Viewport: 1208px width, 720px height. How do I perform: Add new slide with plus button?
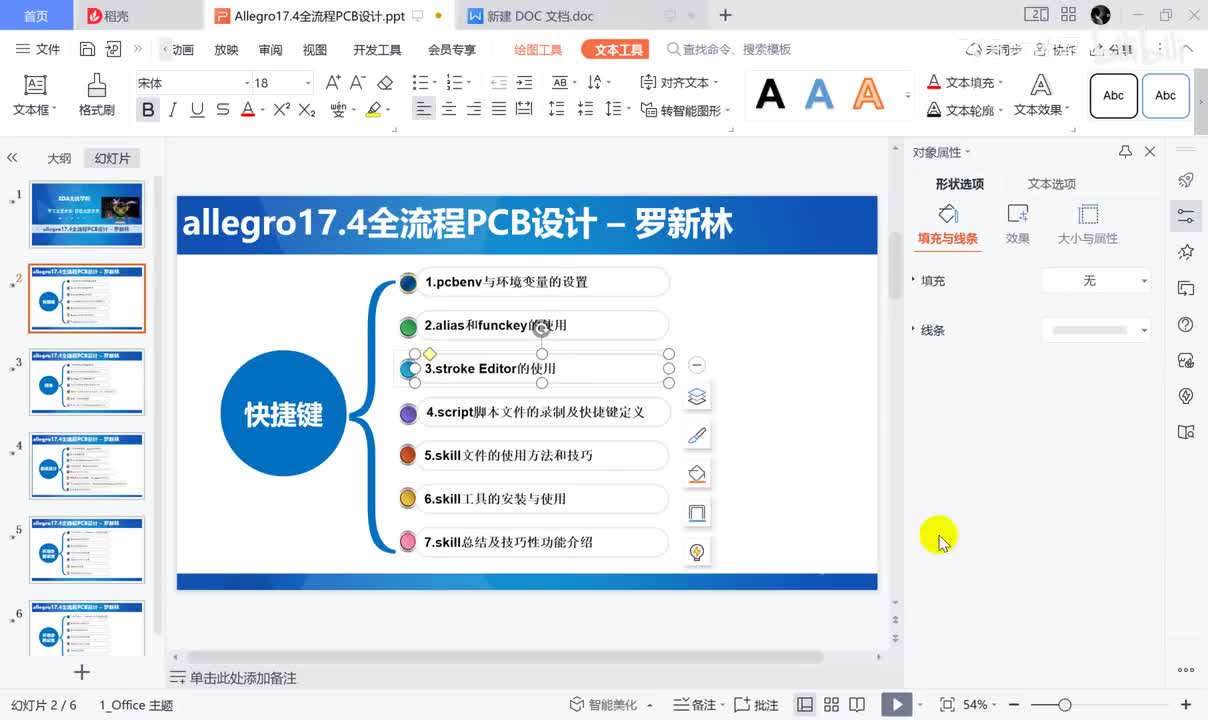tap(82, 672)
